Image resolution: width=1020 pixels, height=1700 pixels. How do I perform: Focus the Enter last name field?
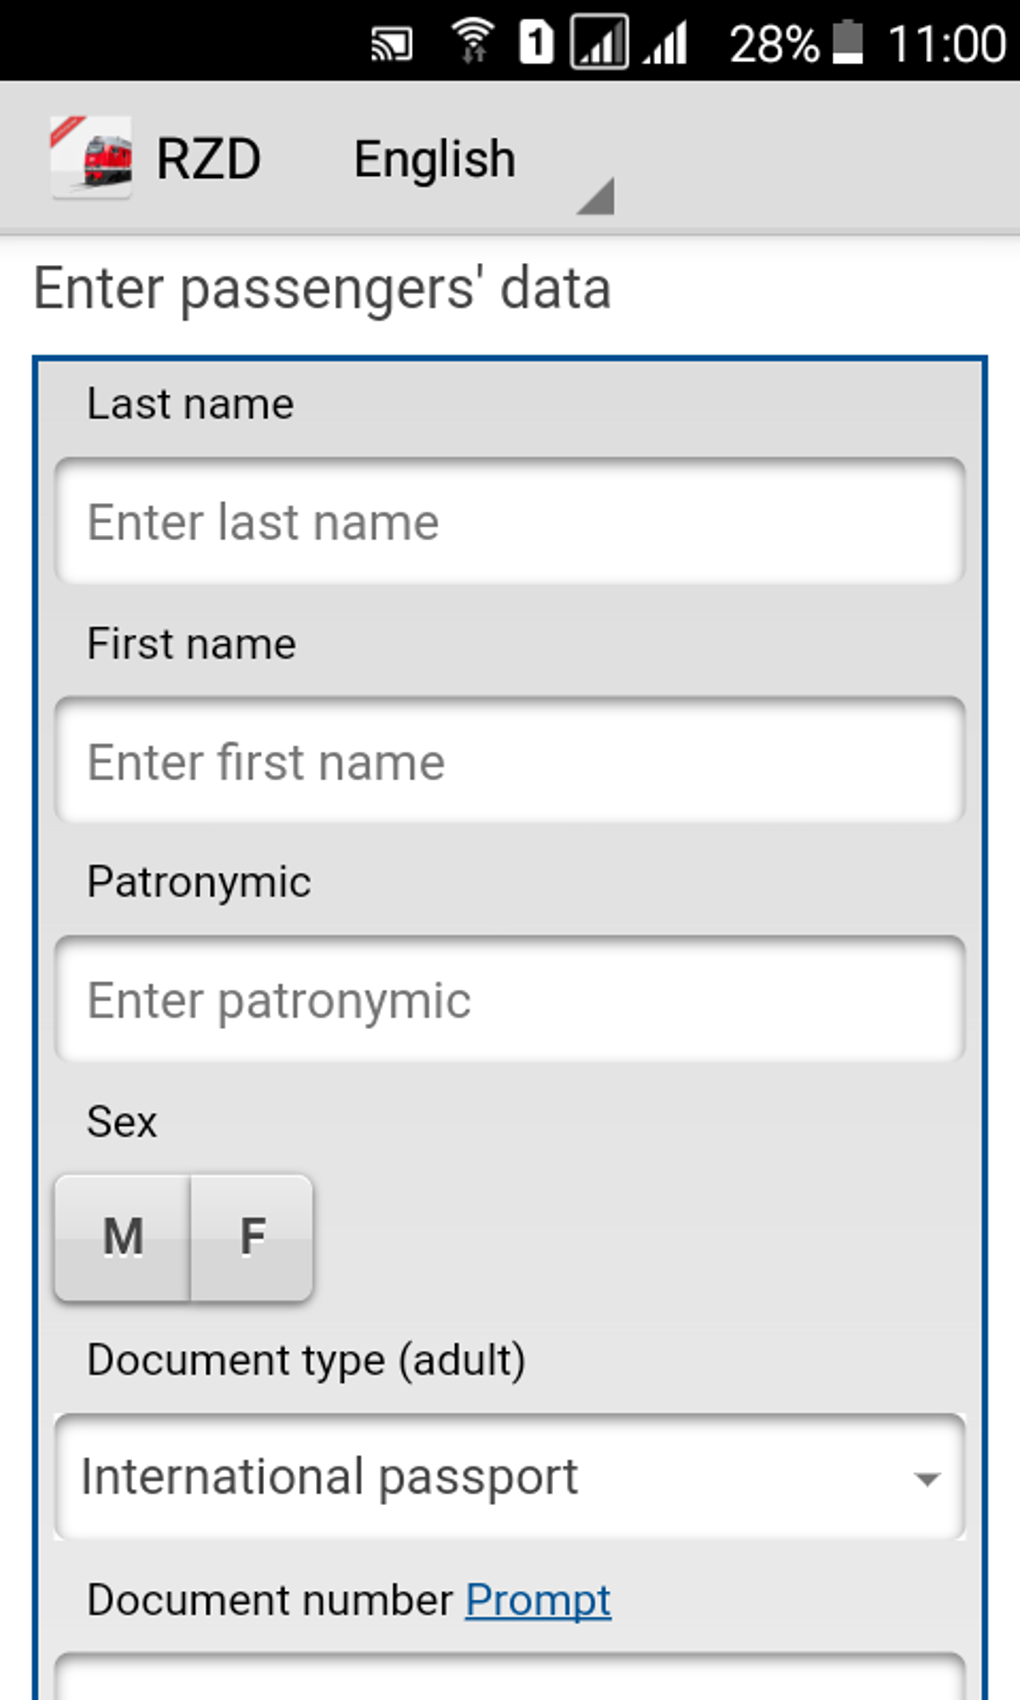pos(510,522)
